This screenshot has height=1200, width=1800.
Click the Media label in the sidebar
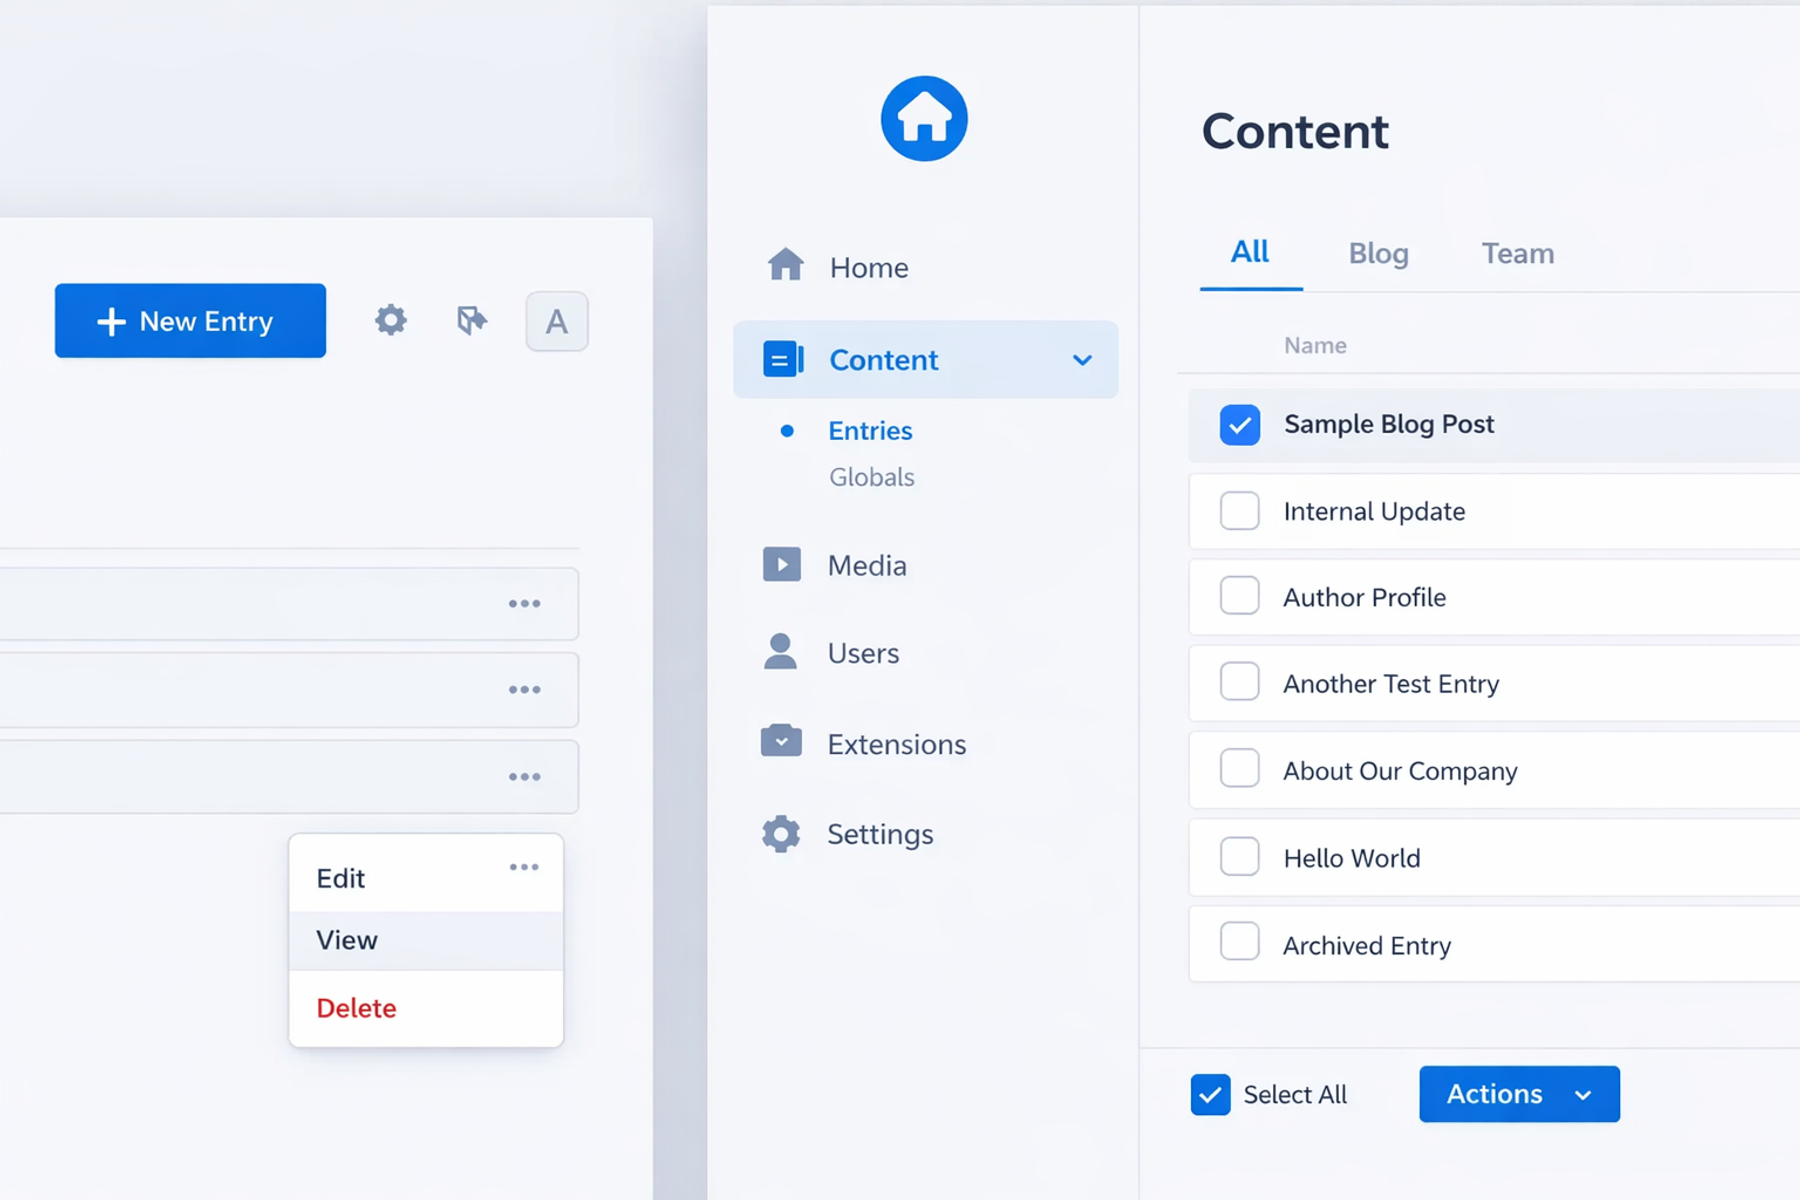pyautogui.click(x=867, y=565)
